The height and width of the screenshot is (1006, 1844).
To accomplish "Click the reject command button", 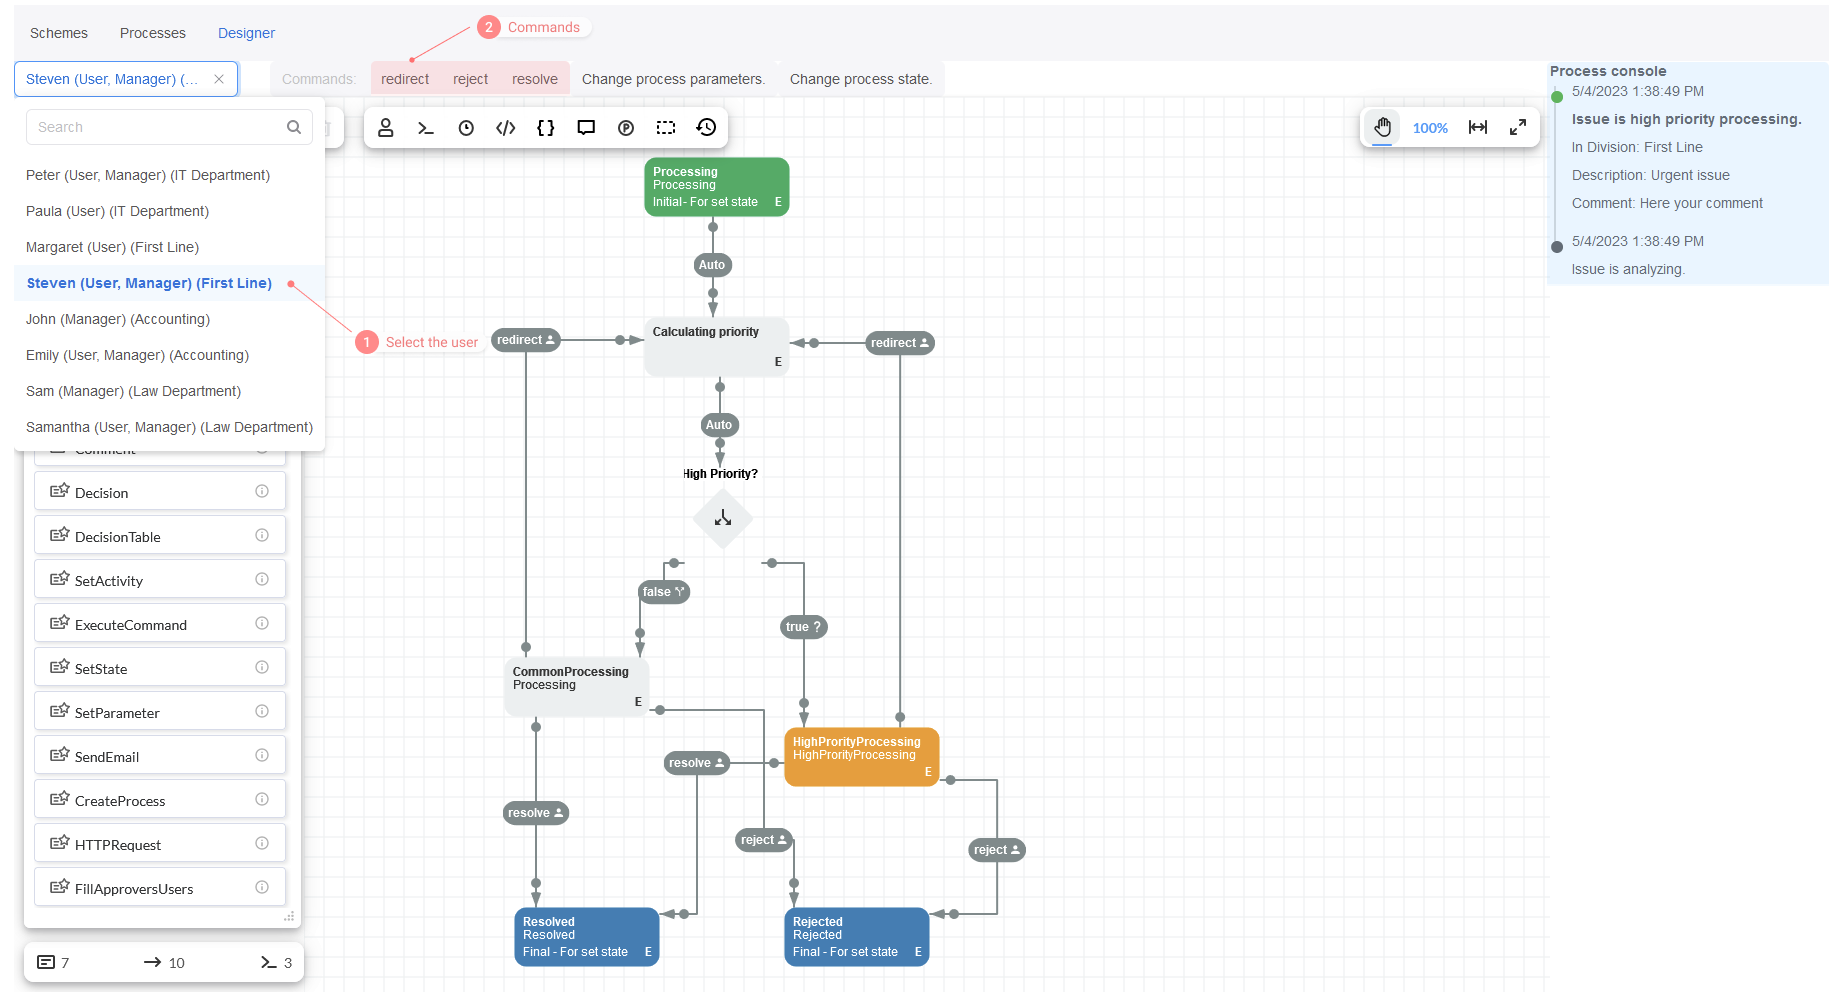I will 470,79.
